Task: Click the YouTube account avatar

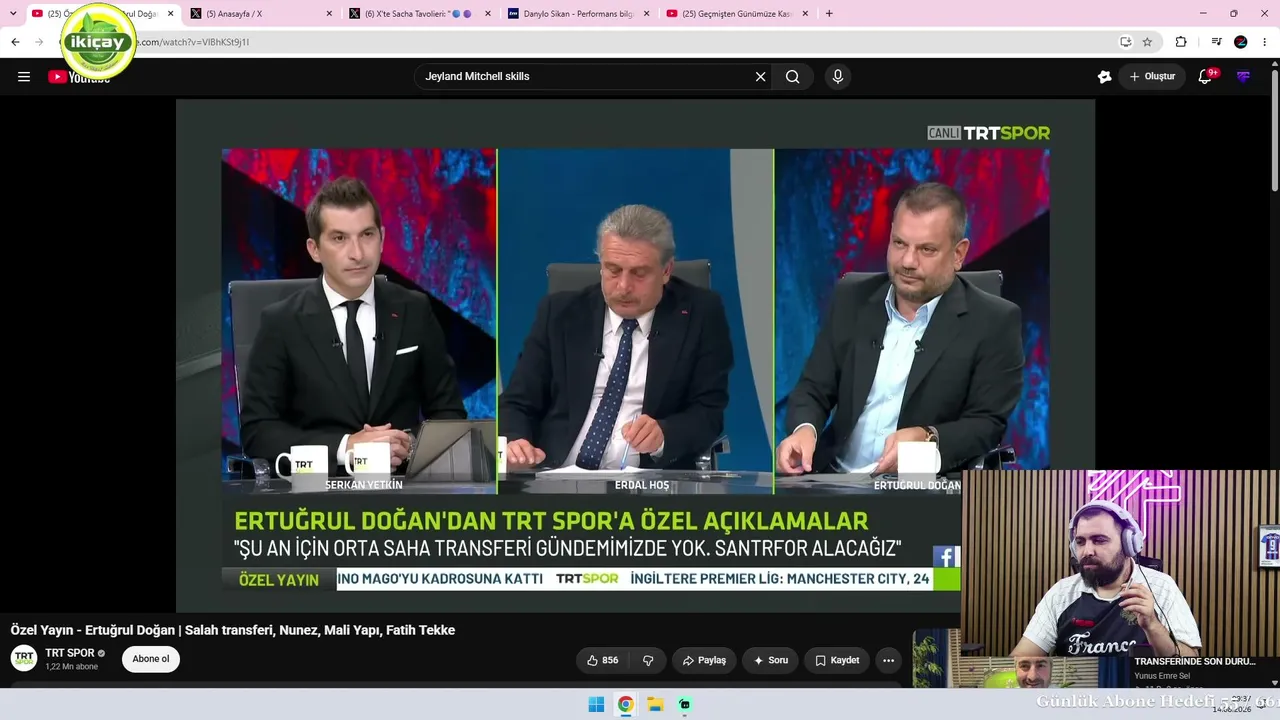Action: pyautogui.click(x=1243, y=77)
